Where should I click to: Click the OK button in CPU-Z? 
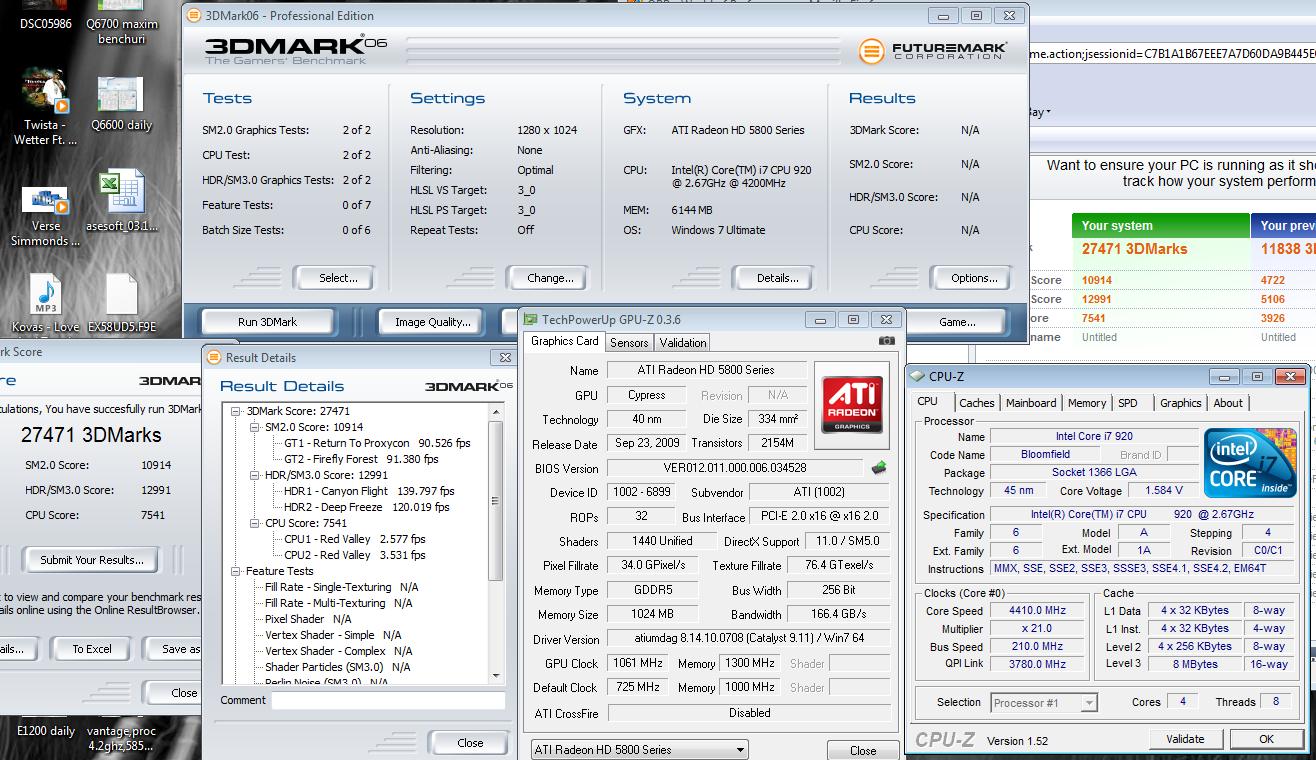pyautogui.click(x=1266, y=739)
